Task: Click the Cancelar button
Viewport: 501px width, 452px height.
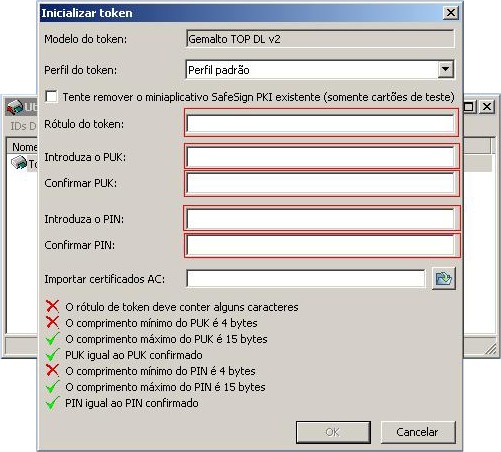Action: point(418,432)
